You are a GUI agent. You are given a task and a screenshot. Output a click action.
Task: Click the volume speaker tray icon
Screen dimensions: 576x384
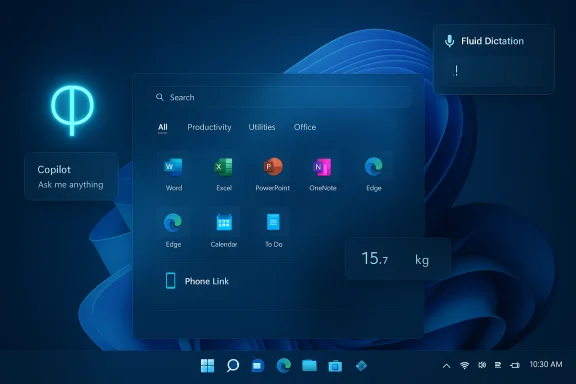point(482,365)
